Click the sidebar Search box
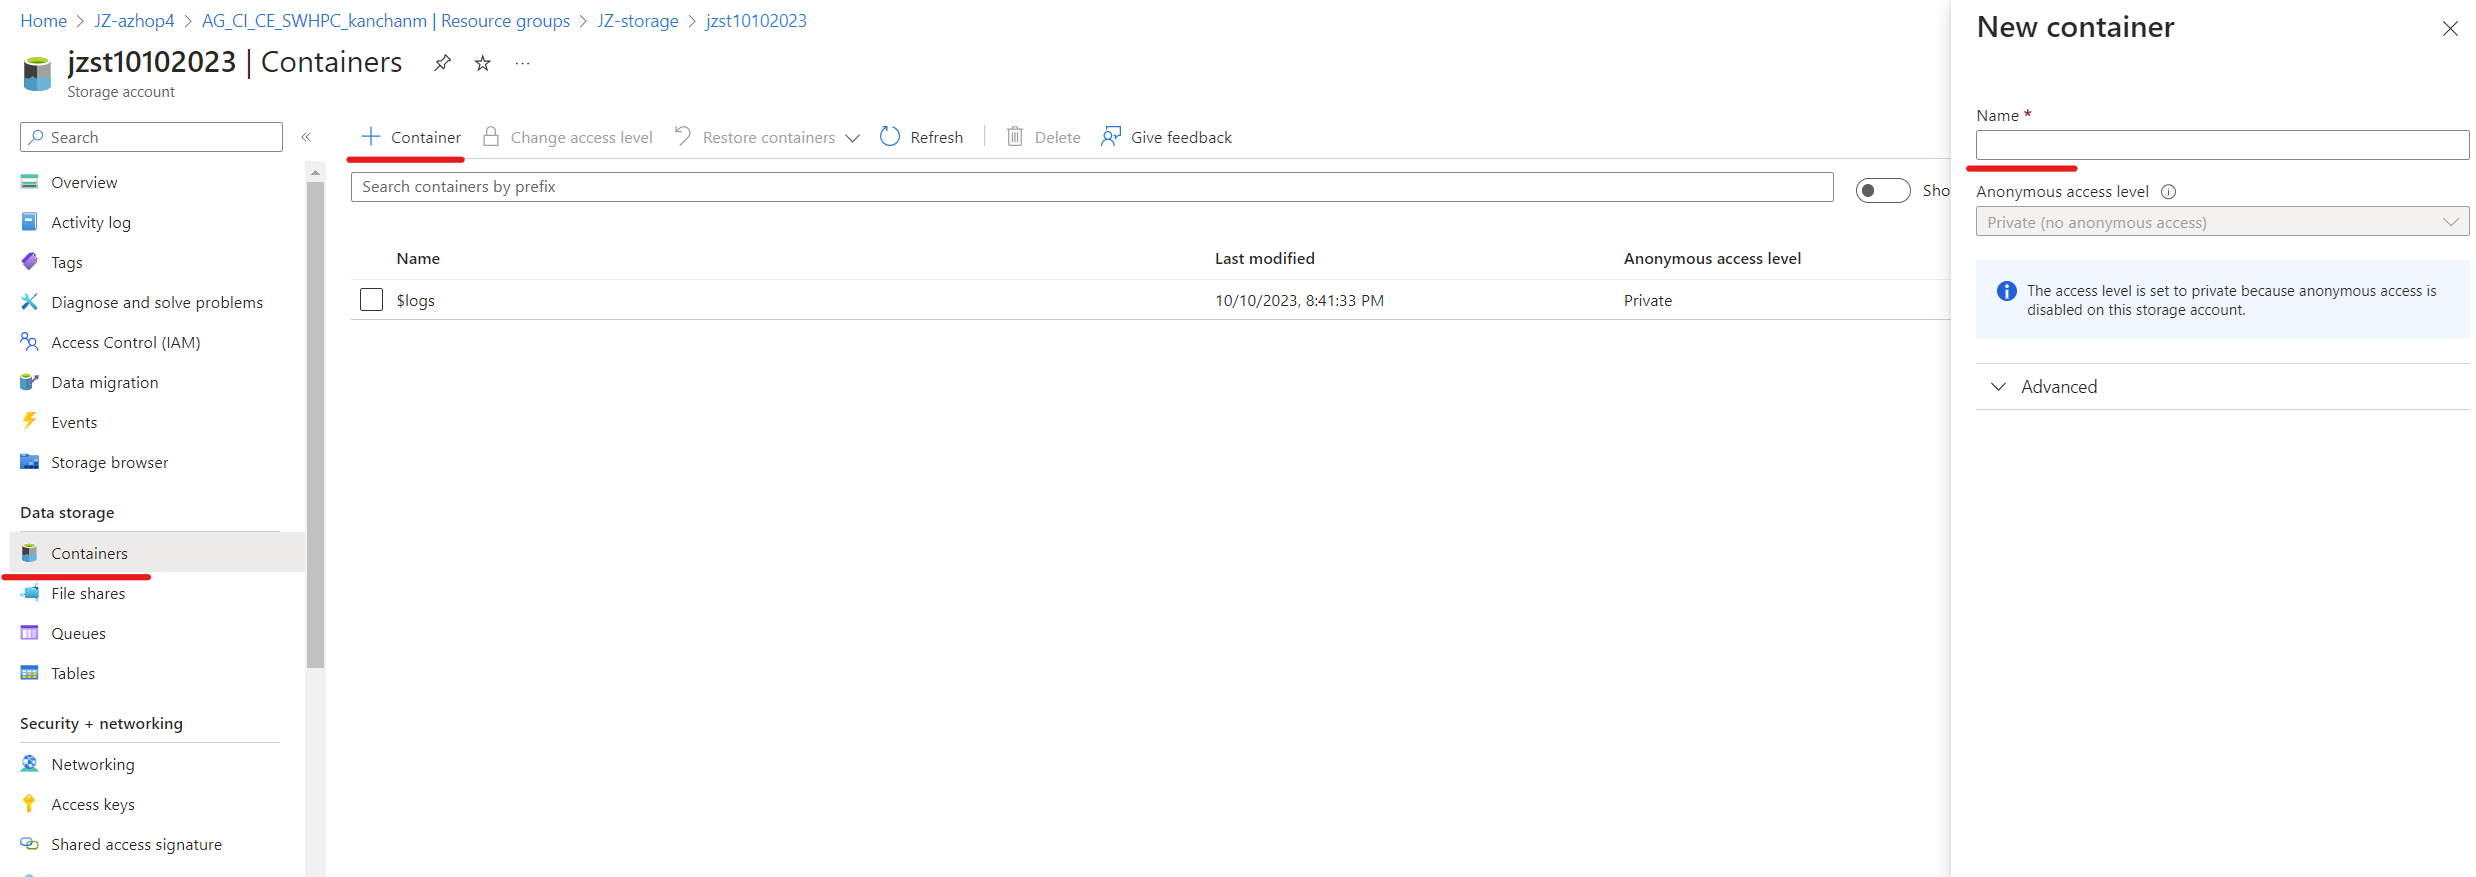Viewport: 2476px width, 877px height. [x=151, y=137]
